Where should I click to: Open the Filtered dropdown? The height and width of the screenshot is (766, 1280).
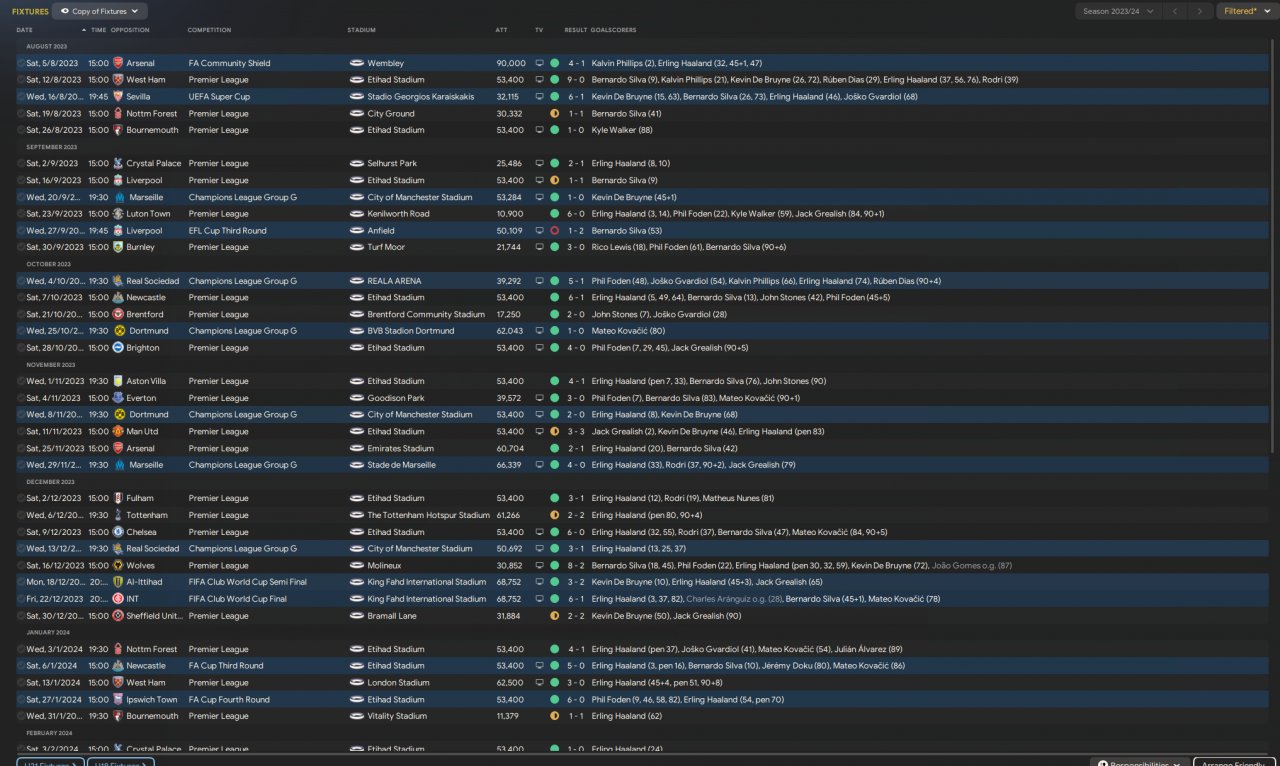[x=1247, y=11]
